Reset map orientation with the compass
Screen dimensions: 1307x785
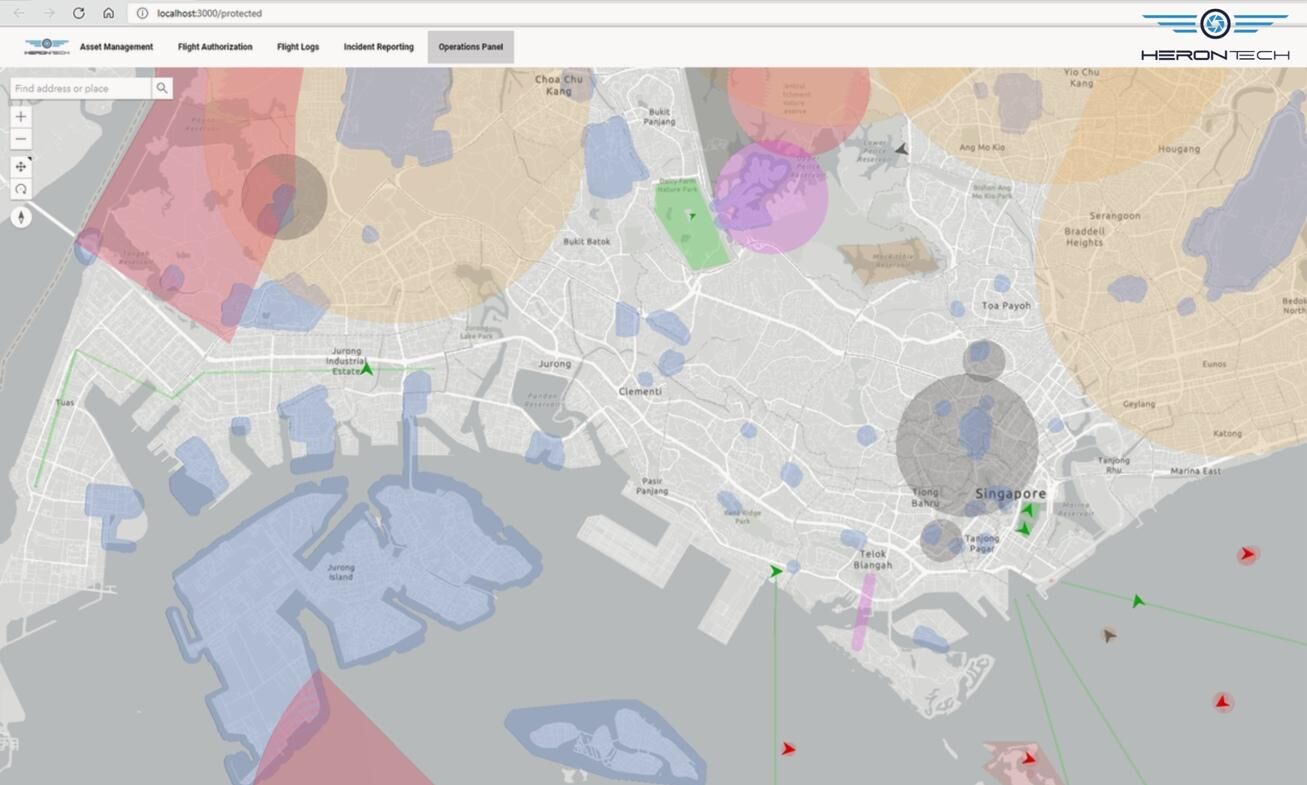pos(21,217)
